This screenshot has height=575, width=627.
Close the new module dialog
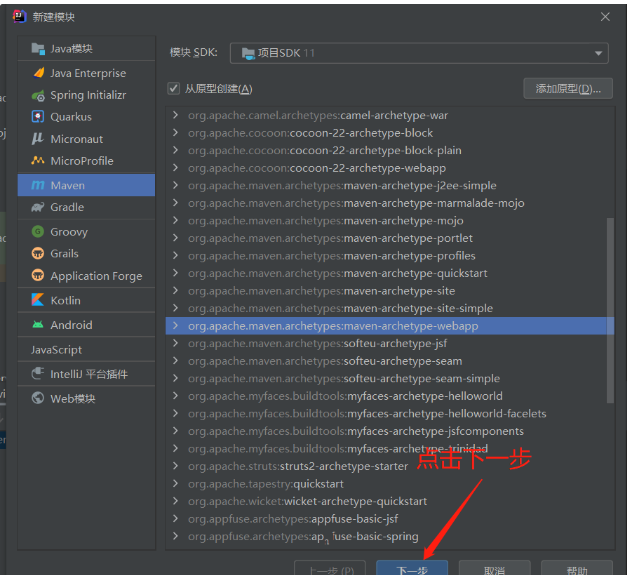coord(605,17)
